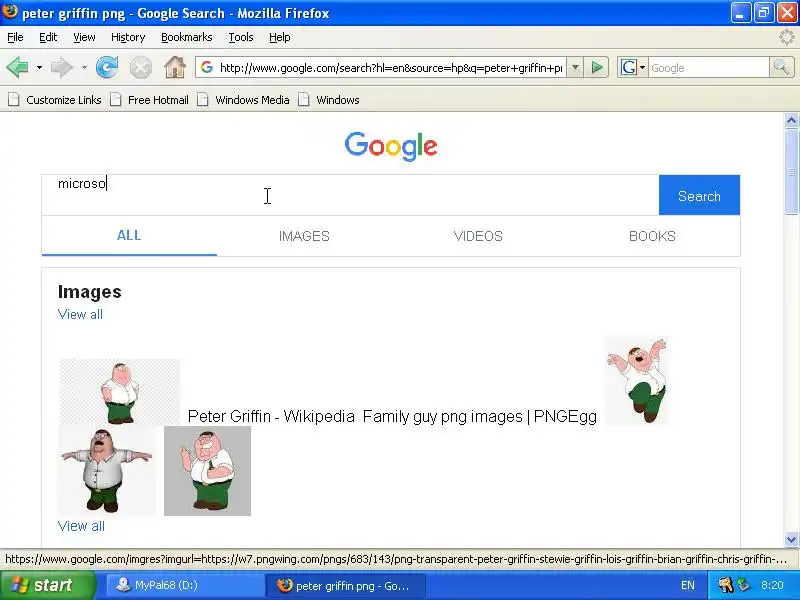Image resolution: width=800 pixels, height=600 pixels.
Task: Click the peter griffin png taskbar button
Action: tap(346, 585)
